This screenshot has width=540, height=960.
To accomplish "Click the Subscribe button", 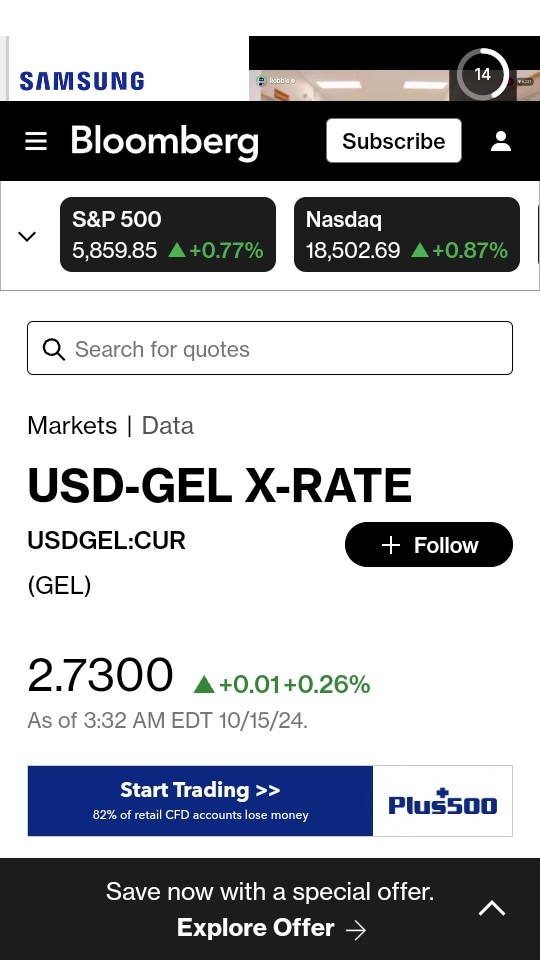I will (x=394, y=141).
